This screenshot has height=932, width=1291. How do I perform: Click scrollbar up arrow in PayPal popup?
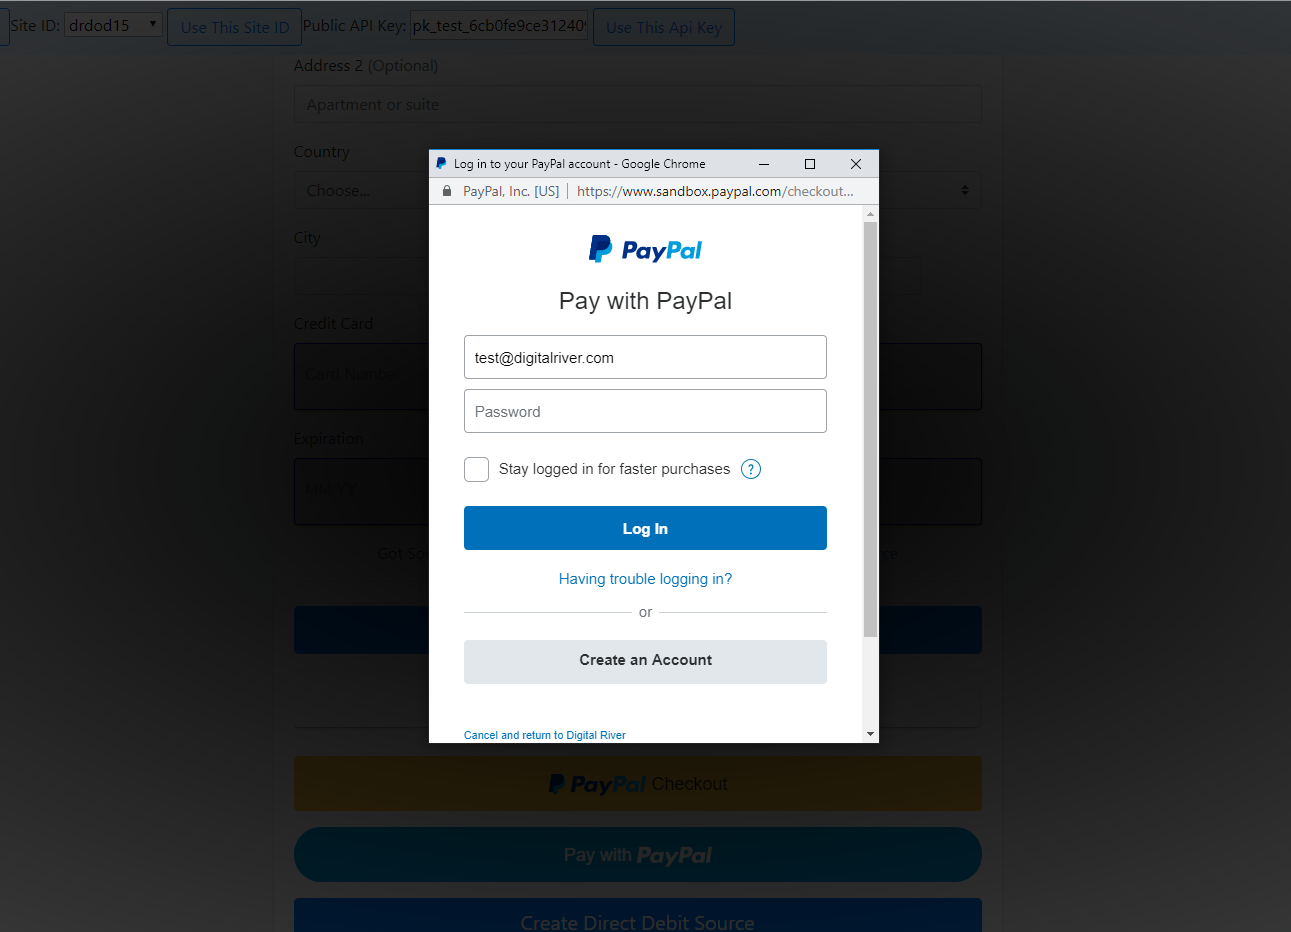870,214
